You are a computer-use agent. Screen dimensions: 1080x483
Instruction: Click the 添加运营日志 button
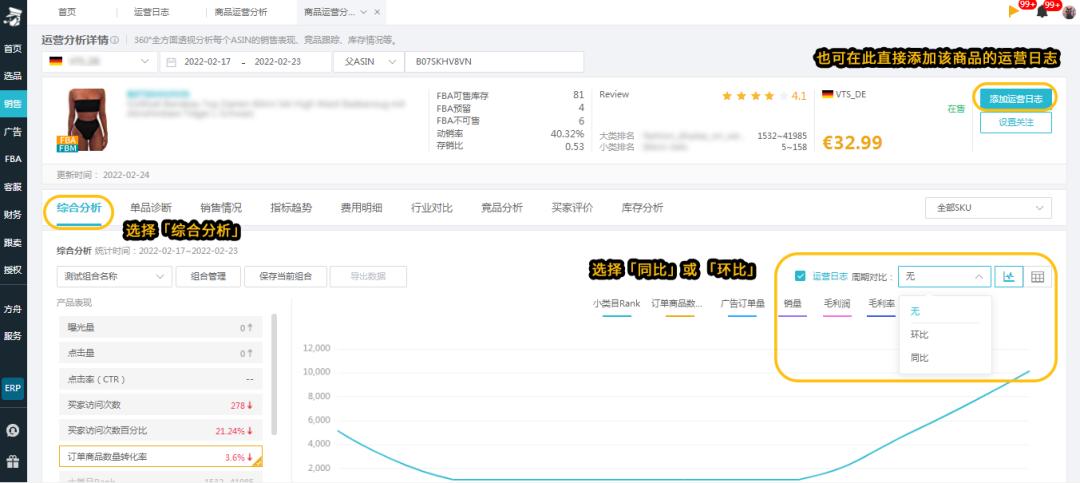[1016, 99]
